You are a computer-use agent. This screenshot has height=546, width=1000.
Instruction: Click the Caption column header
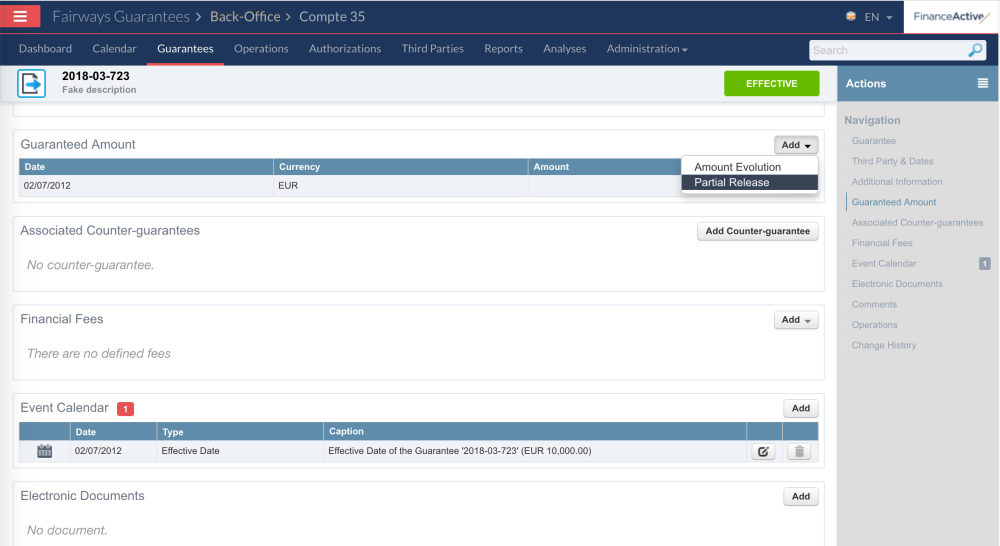coord(534,432)
